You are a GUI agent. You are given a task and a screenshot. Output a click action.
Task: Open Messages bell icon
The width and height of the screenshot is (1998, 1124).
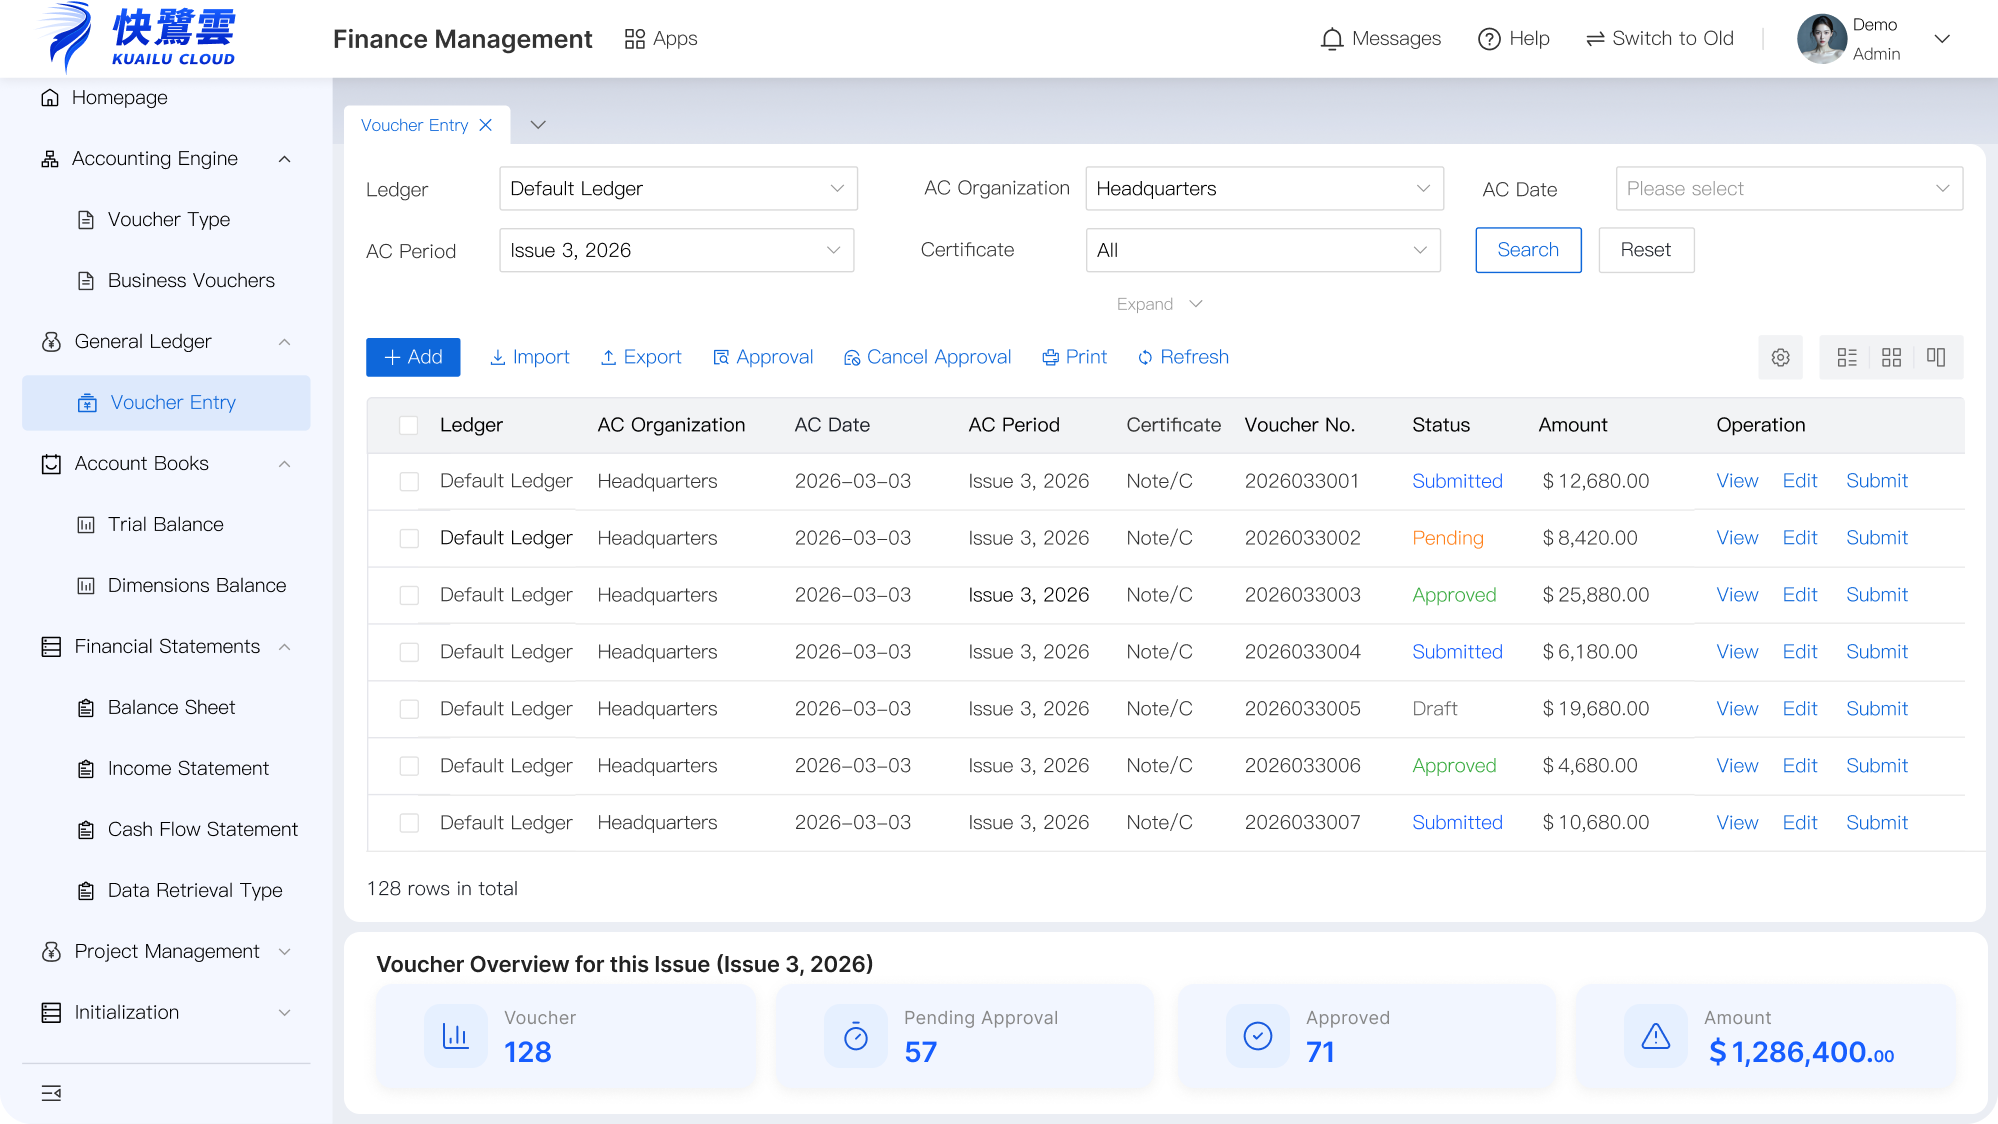point(1331,39)
